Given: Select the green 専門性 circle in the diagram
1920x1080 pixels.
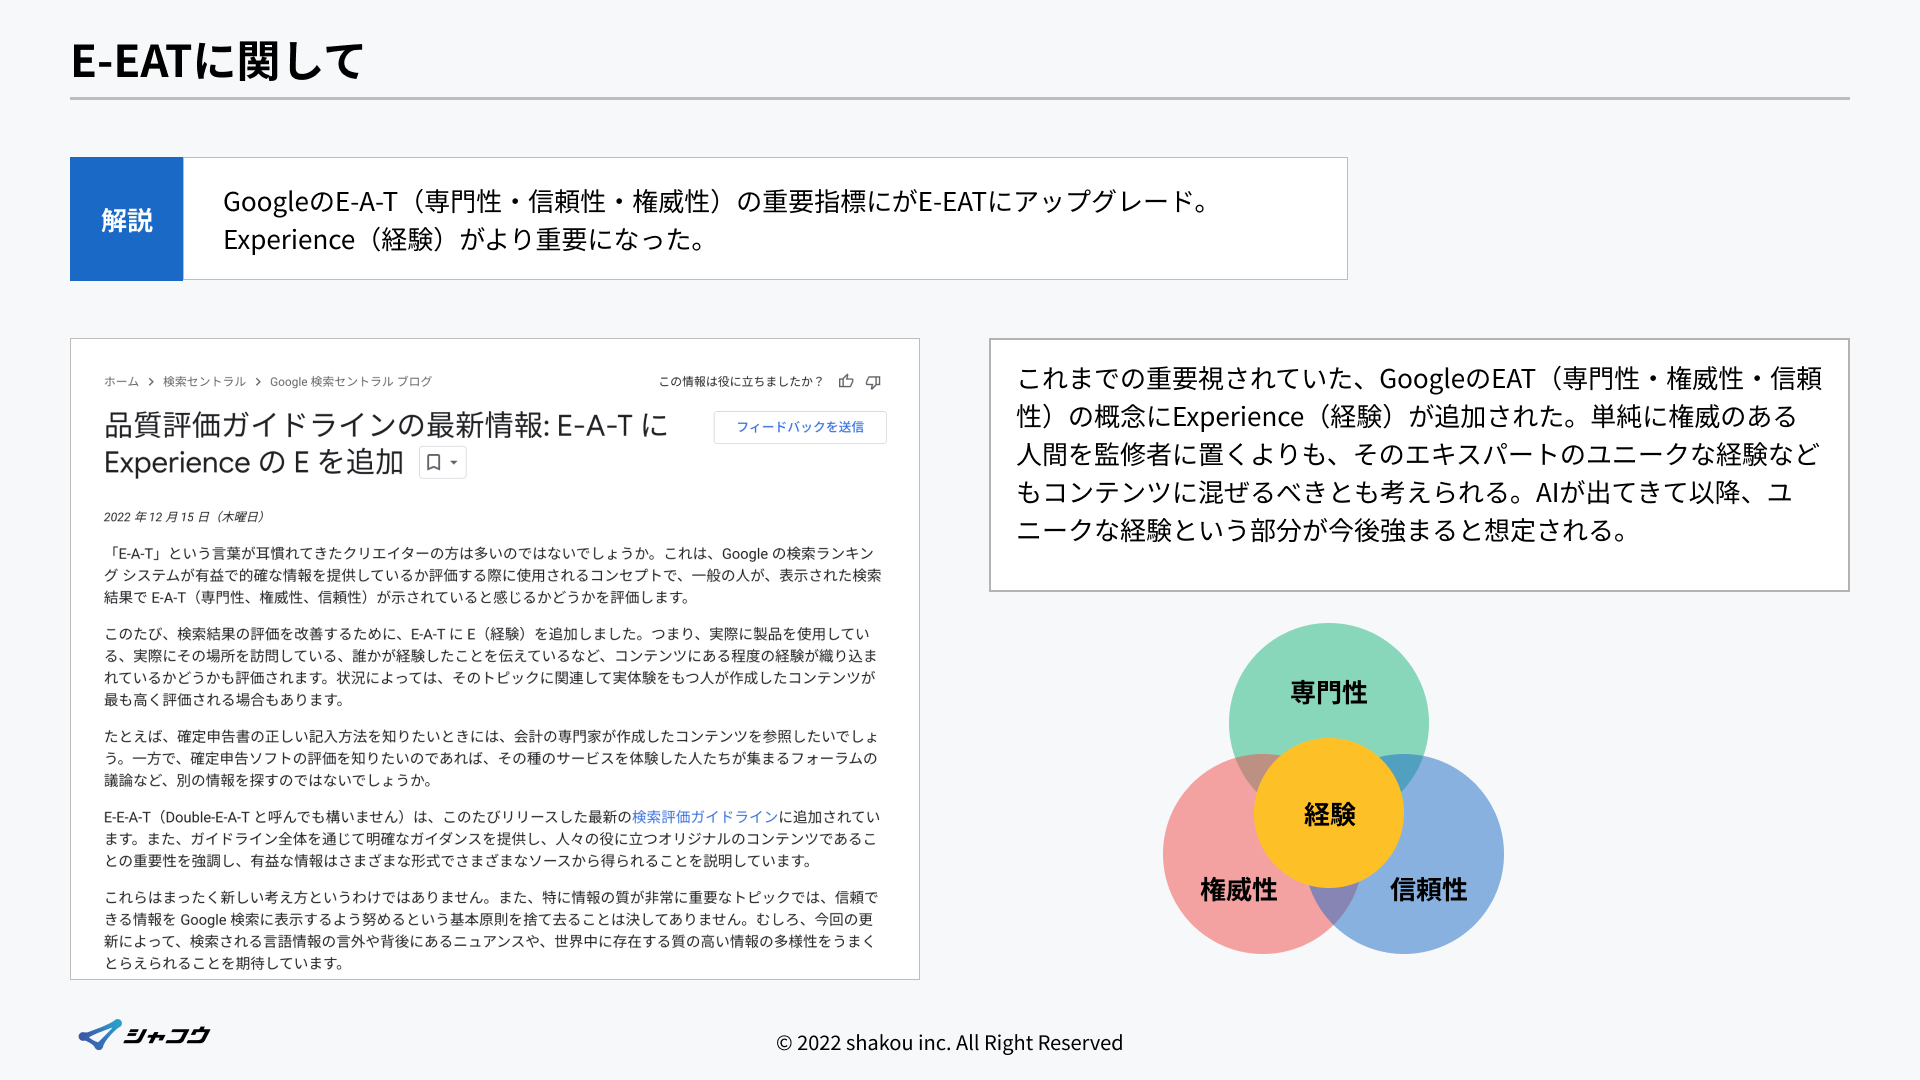Looking at the screenshot, I should [1329, 690].
